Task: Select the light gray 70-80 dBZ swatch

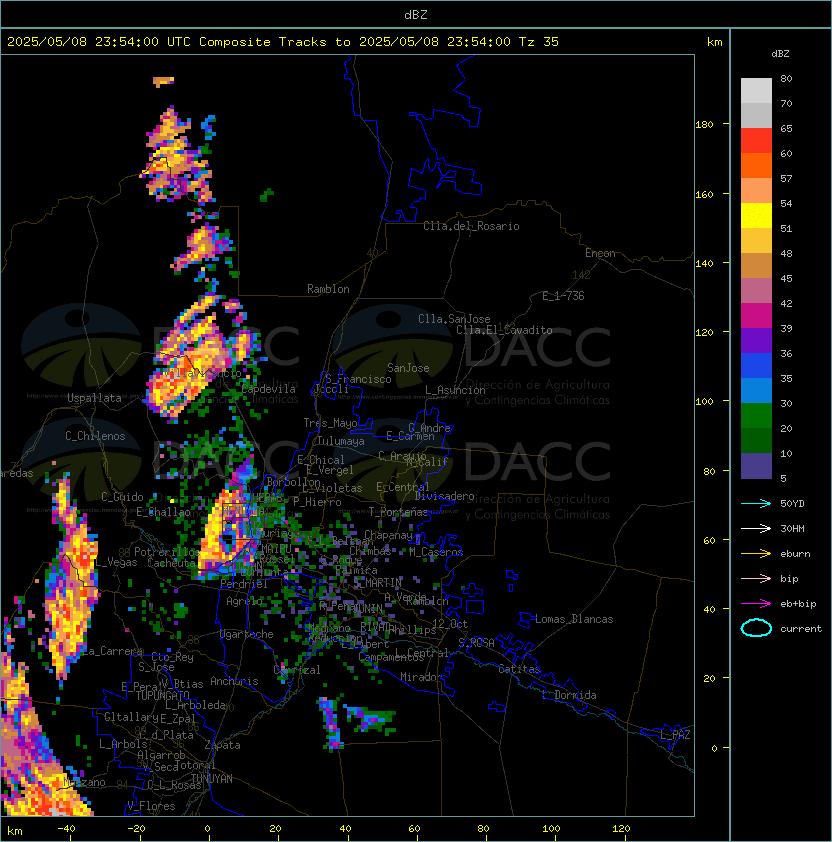Action: (x=756, y=91)
